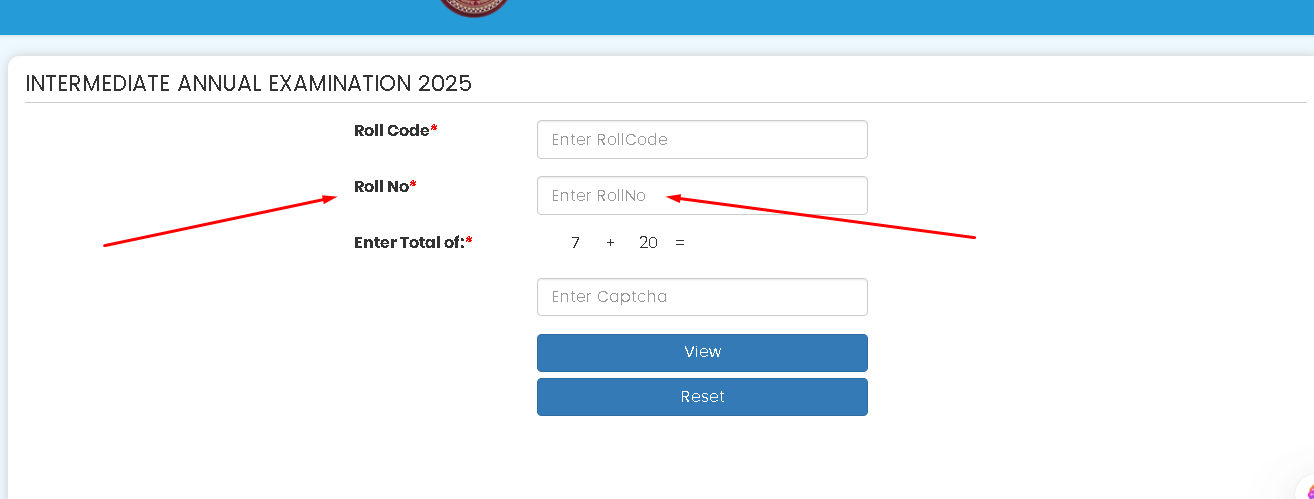Screen dimensions: 1314x499
Task: Click the blue header banner
Action: tap(900, 16)
